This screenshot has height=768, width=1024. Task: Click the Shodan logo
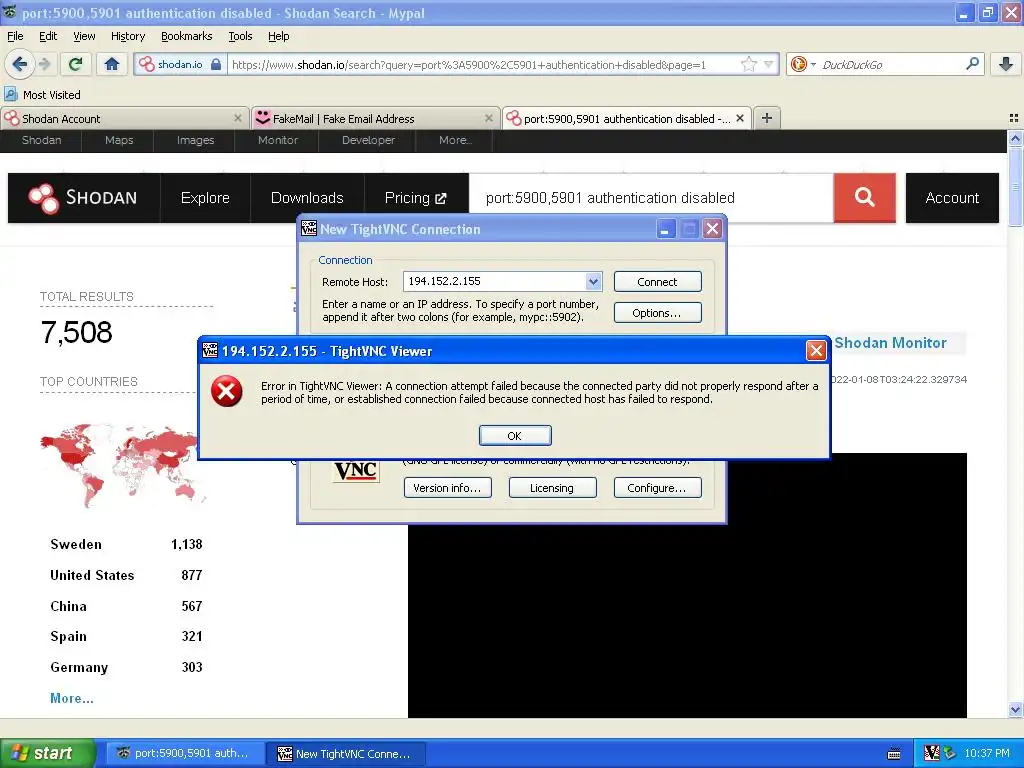tap(83, 198)
